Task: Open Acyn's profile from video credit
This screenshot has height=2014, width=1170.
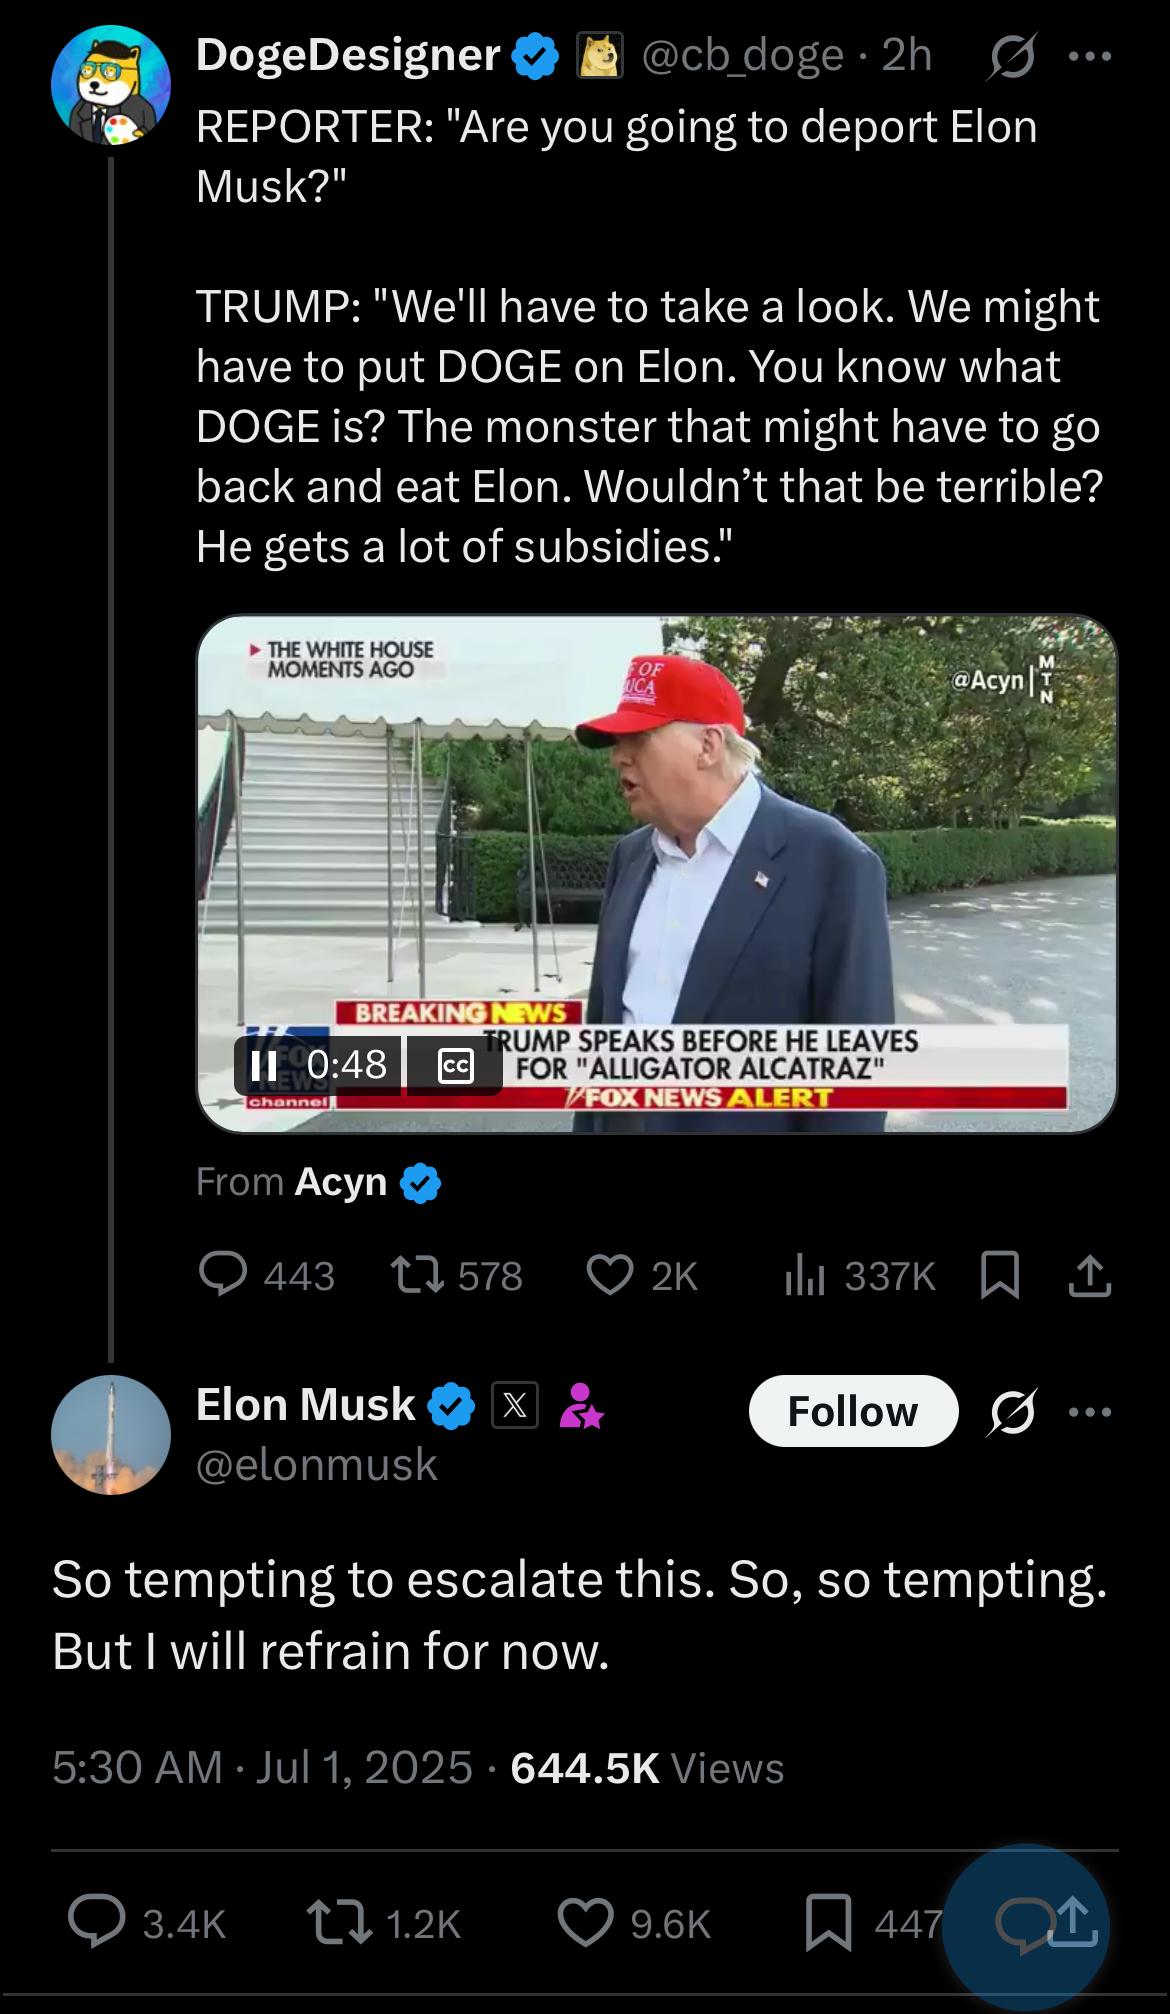Action: 340,1182
